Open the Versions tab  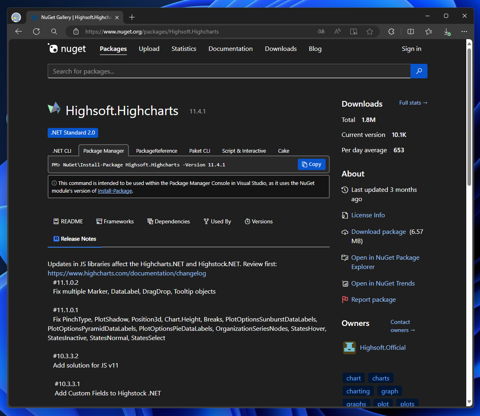259,221
